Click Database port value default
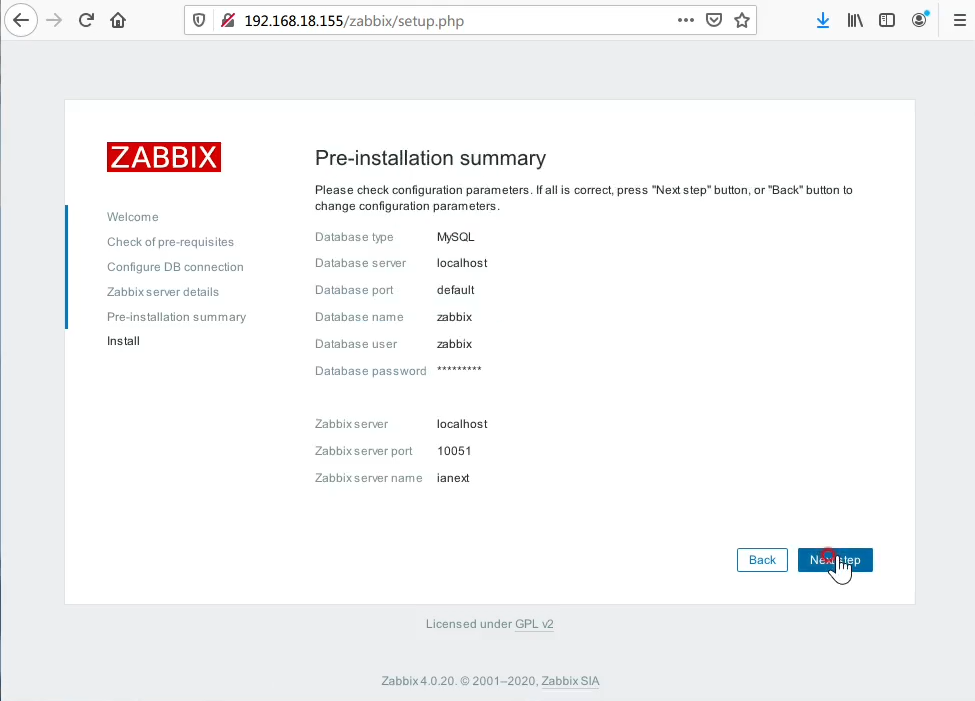This screenshot has width=975, height=701. click(455, 290)
